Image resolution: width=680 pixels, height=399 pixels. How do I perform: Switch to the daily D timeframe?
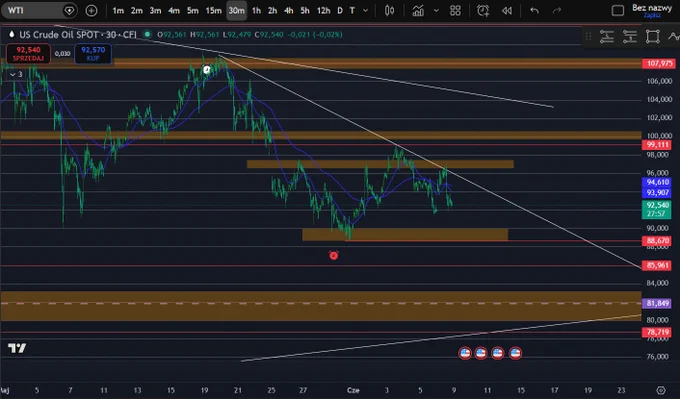(x=340, y=10)
